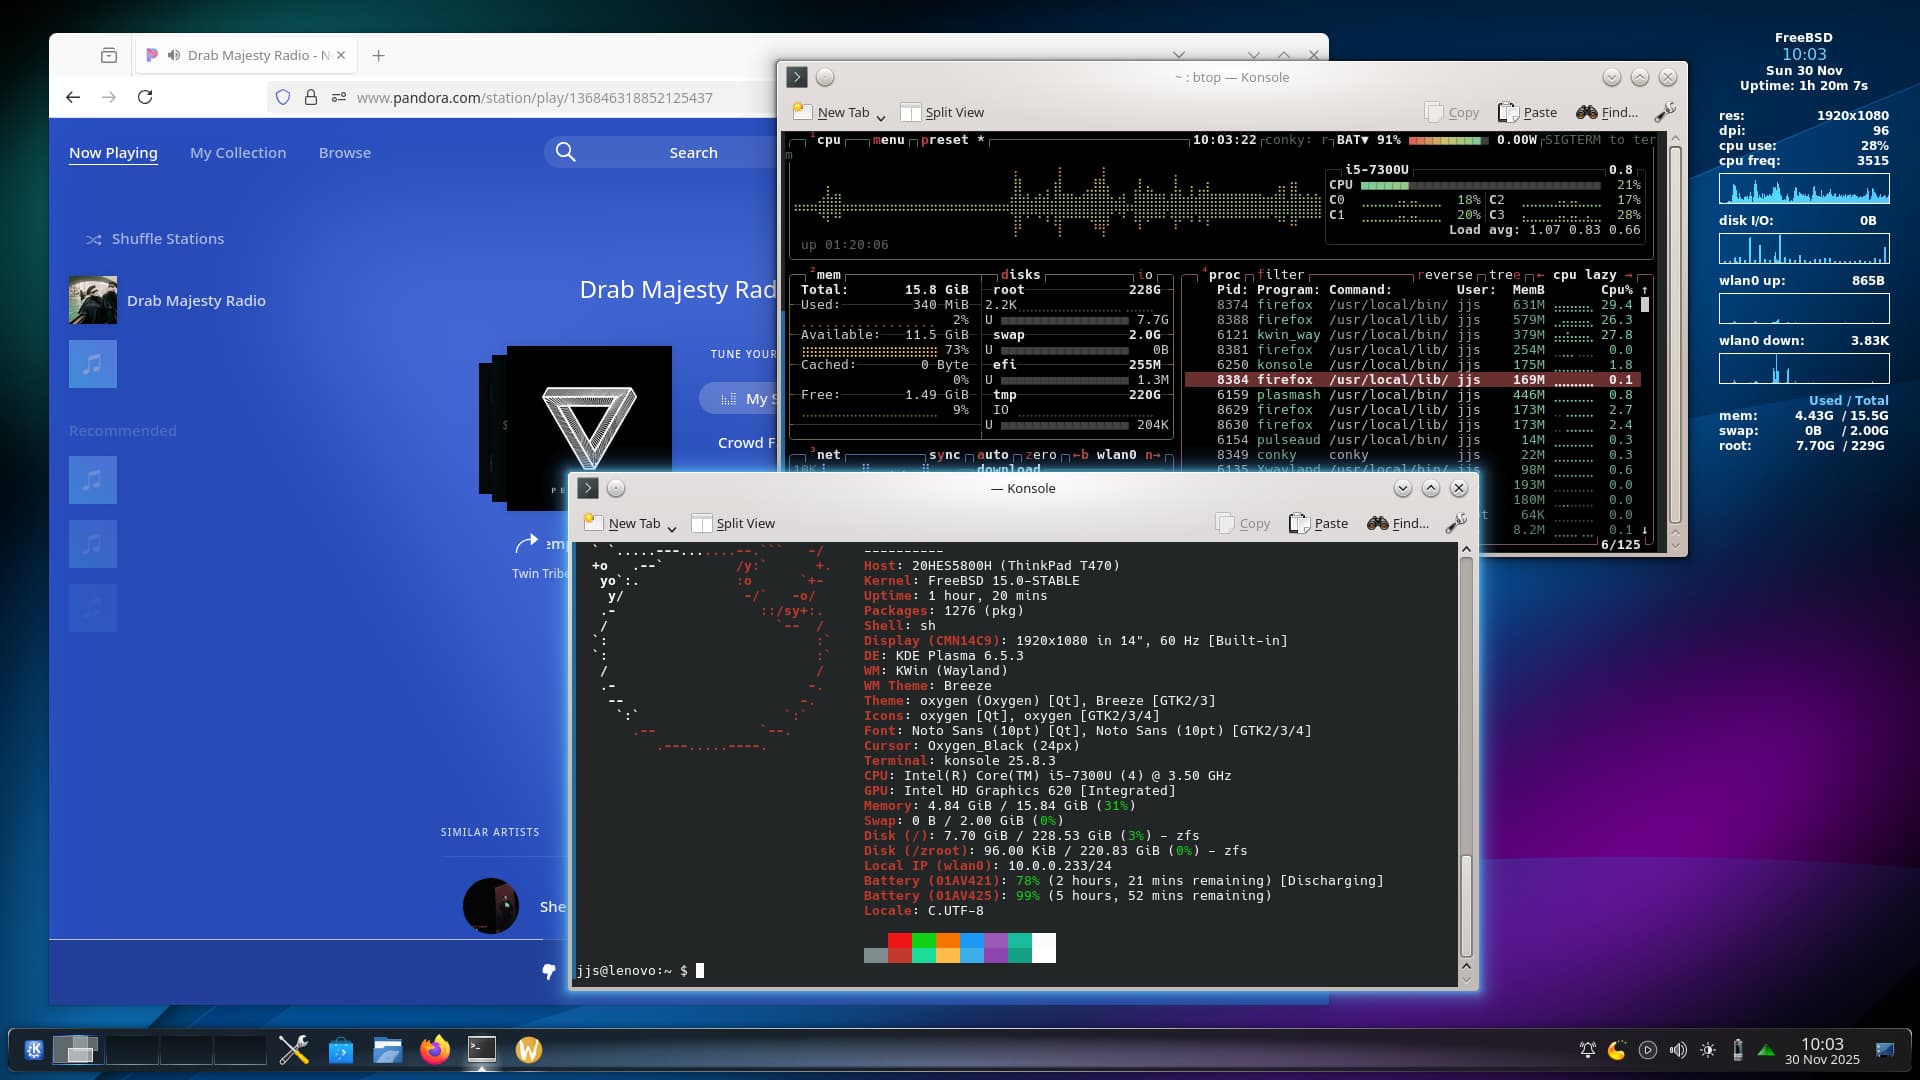Screen dimensions: 1920x1080
Task: Reload the Pandora page
Action: 145,97
